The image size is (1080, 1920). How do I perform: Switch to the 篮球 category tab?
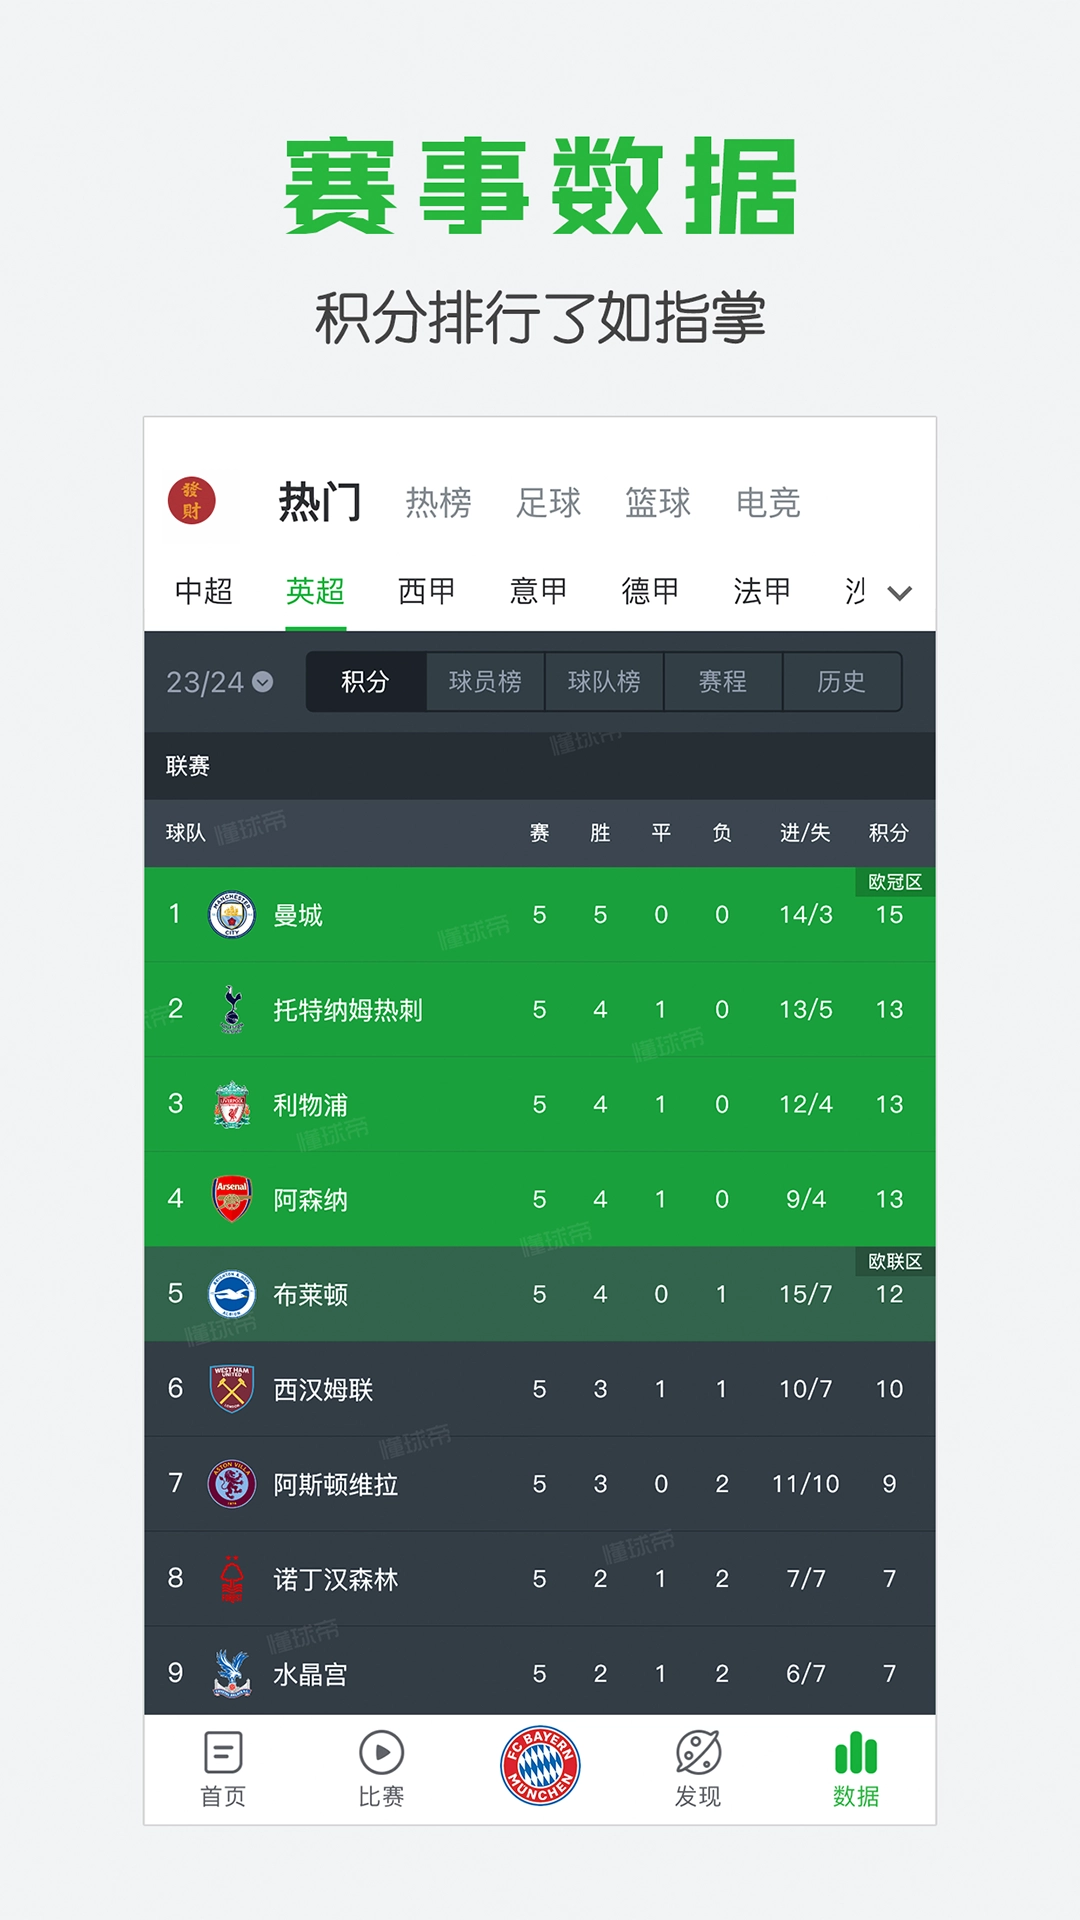(x=660, y=503)
